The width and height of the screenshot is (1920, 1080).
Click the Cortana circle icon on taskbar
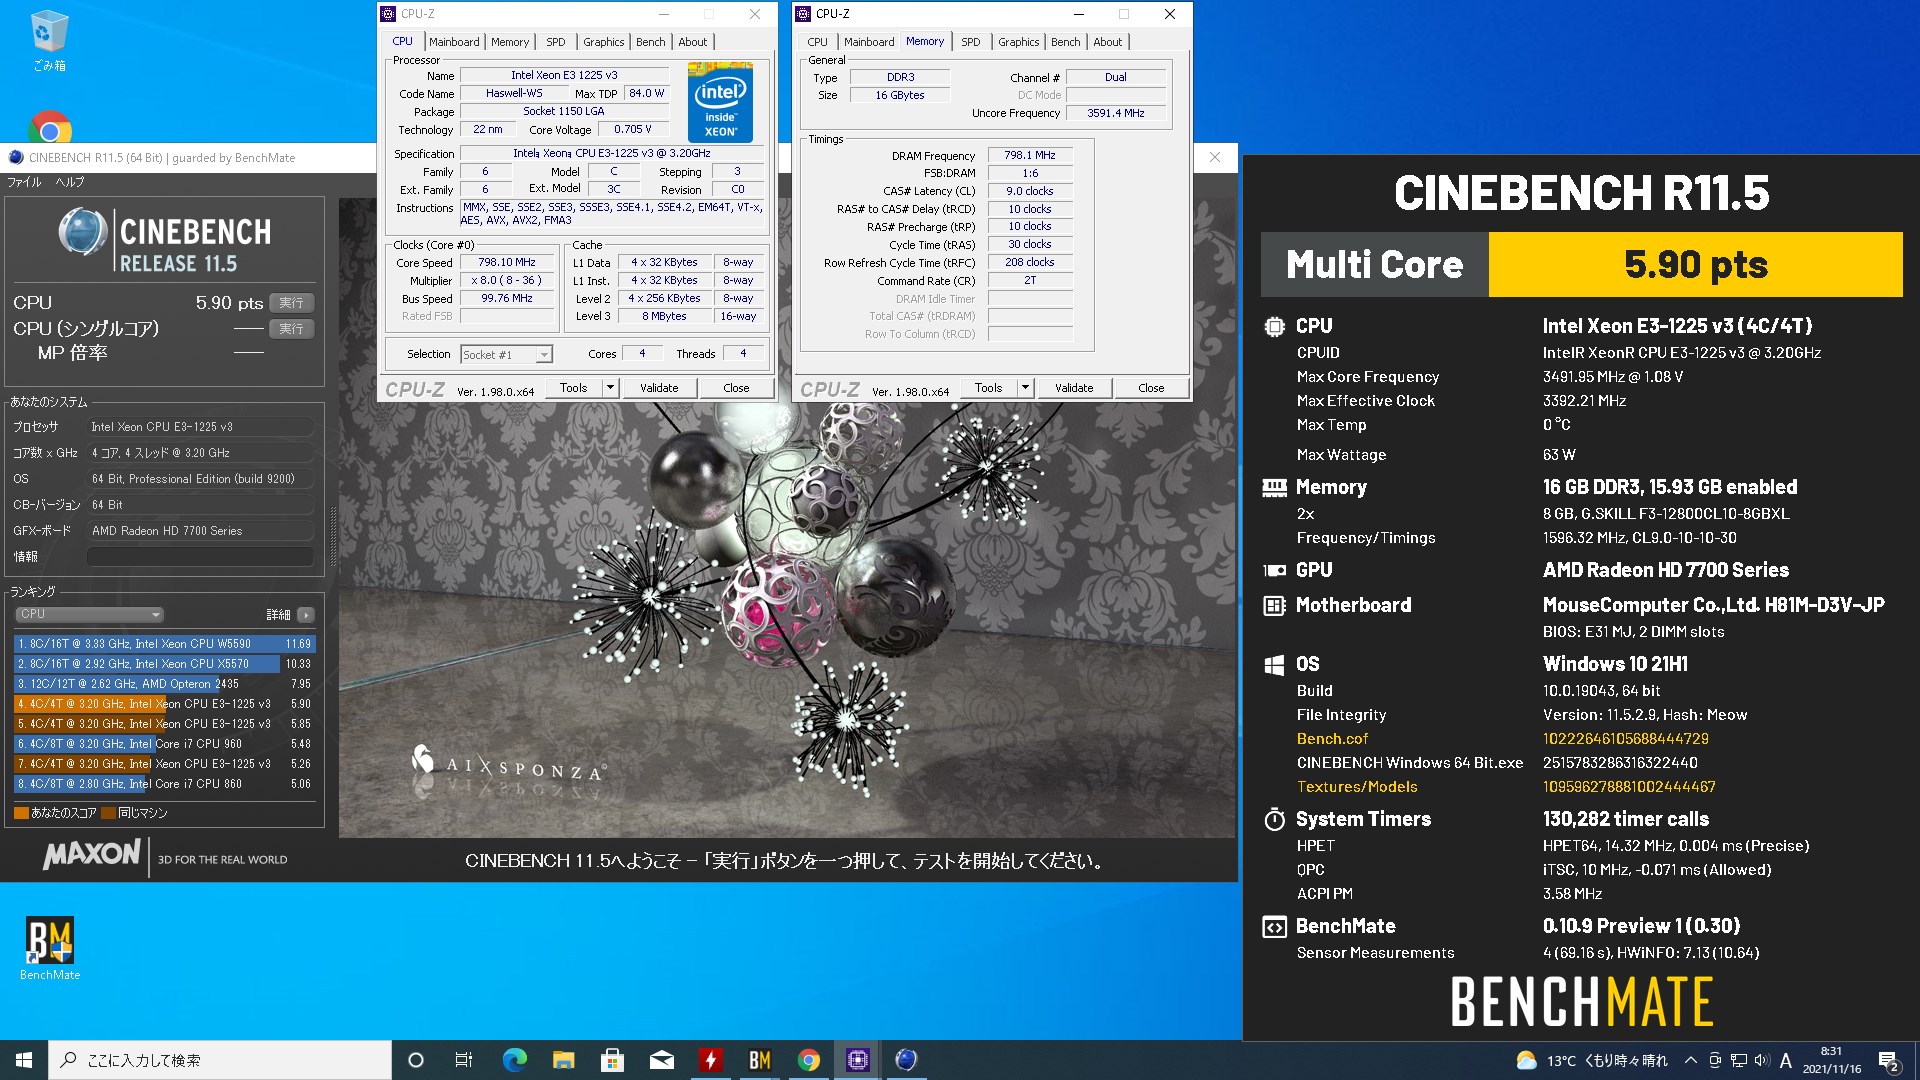coord(416,1060)
